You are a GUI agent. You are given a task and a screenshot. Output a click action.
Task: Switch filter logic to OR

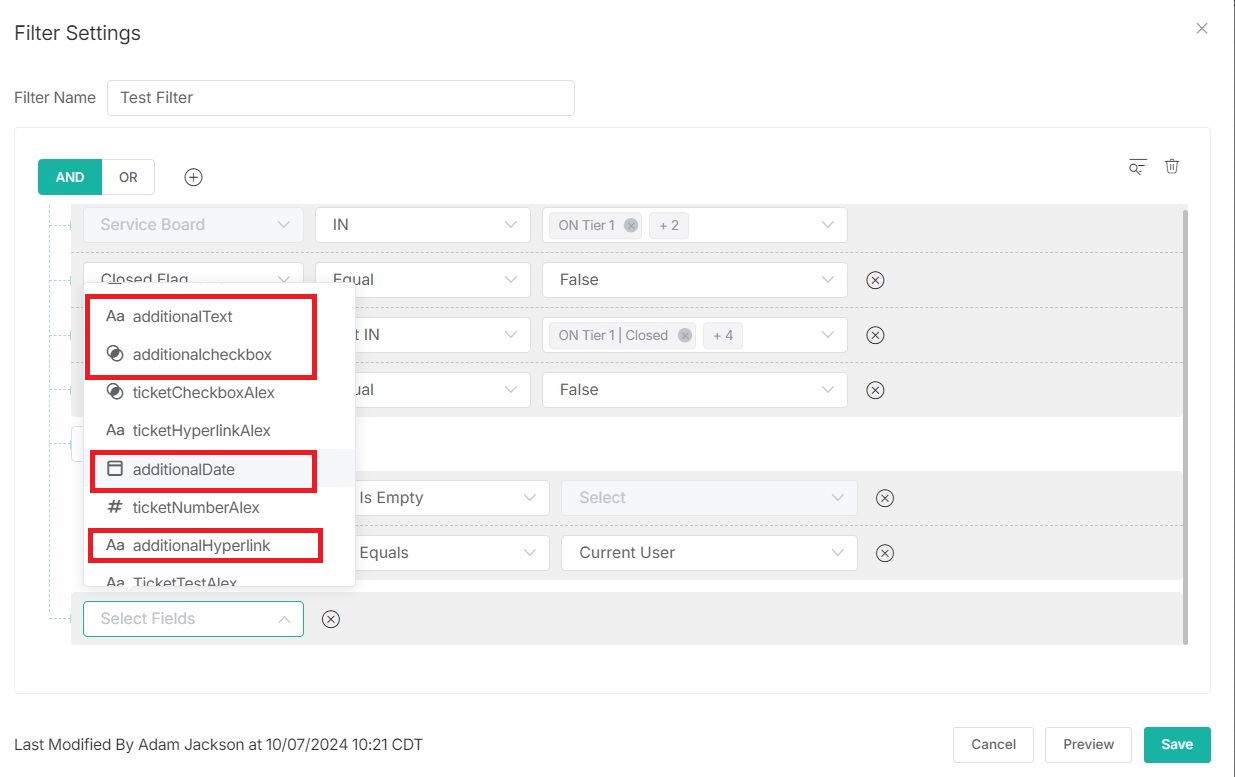127,176
